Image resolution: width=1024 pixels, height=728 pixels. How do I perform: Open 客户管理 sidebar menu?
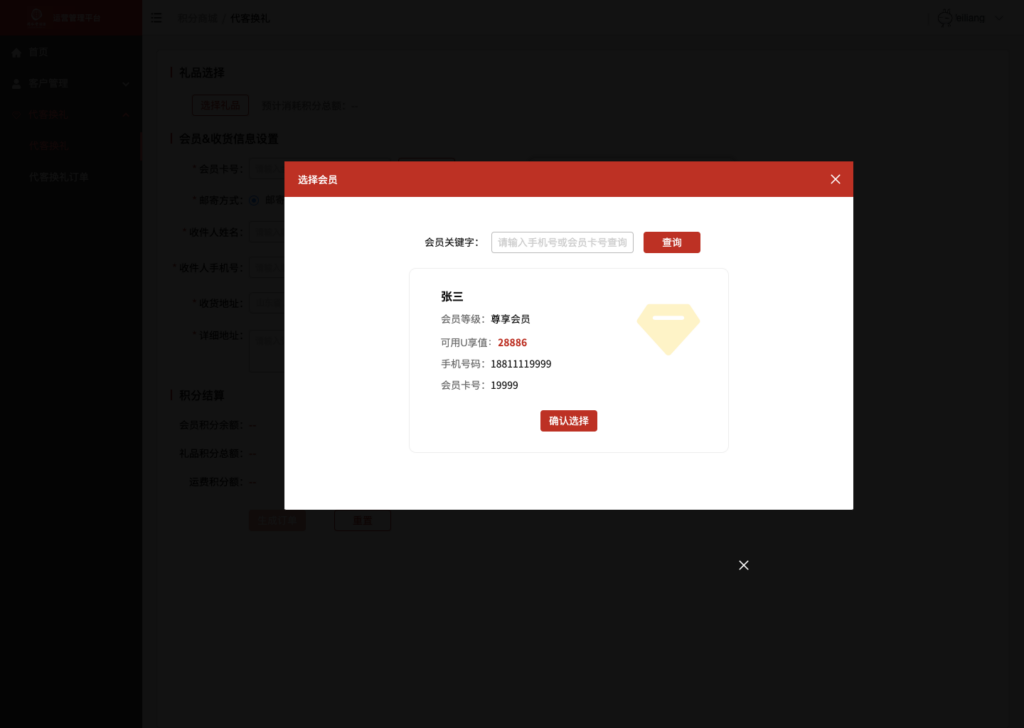(71, 84)
